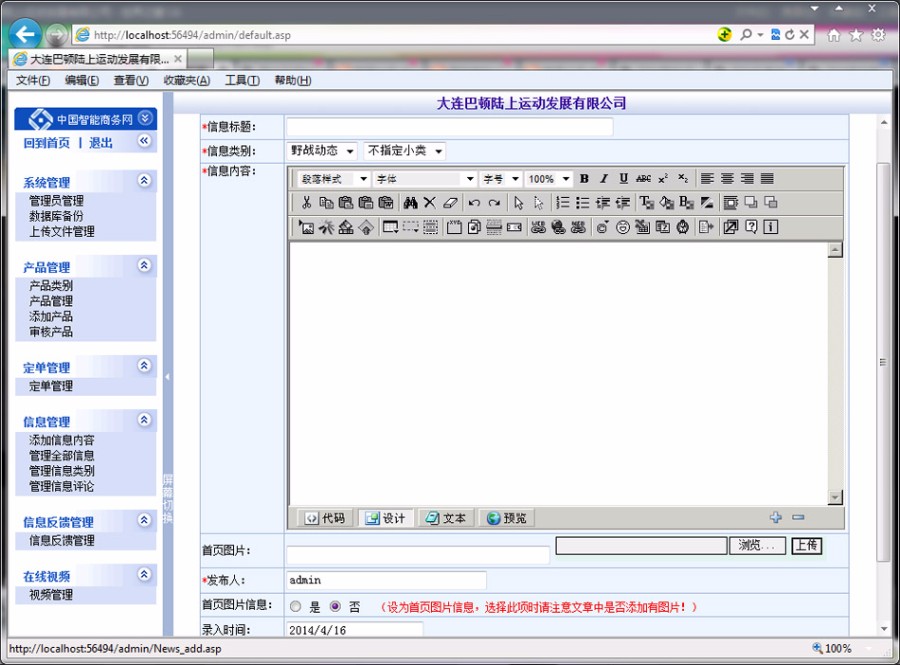900x665 pixels.
Task: Open the 工具(T) browser menu
Action: pyautogui.click(x=241, y=80)
